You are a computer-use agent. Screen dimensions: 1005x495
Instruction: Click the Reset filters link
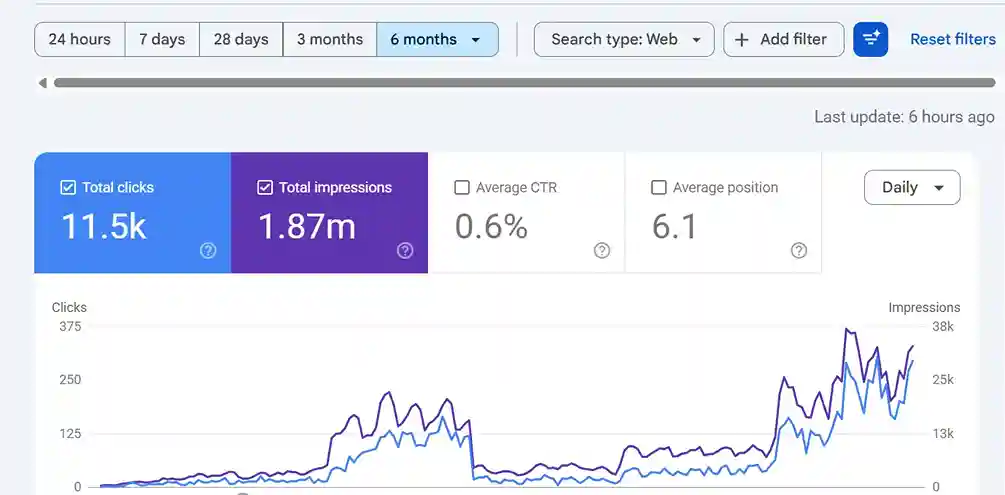[x=952, y=39]
